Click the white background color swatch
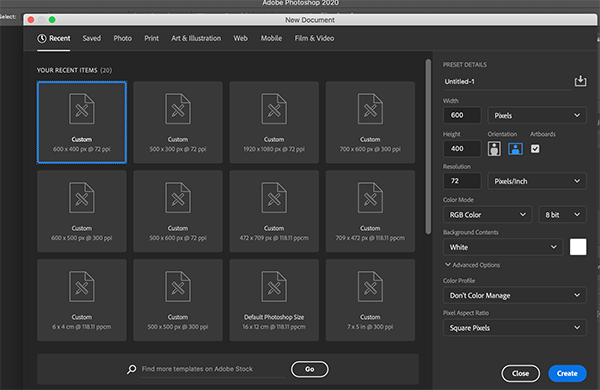 (x=578, y=247)
